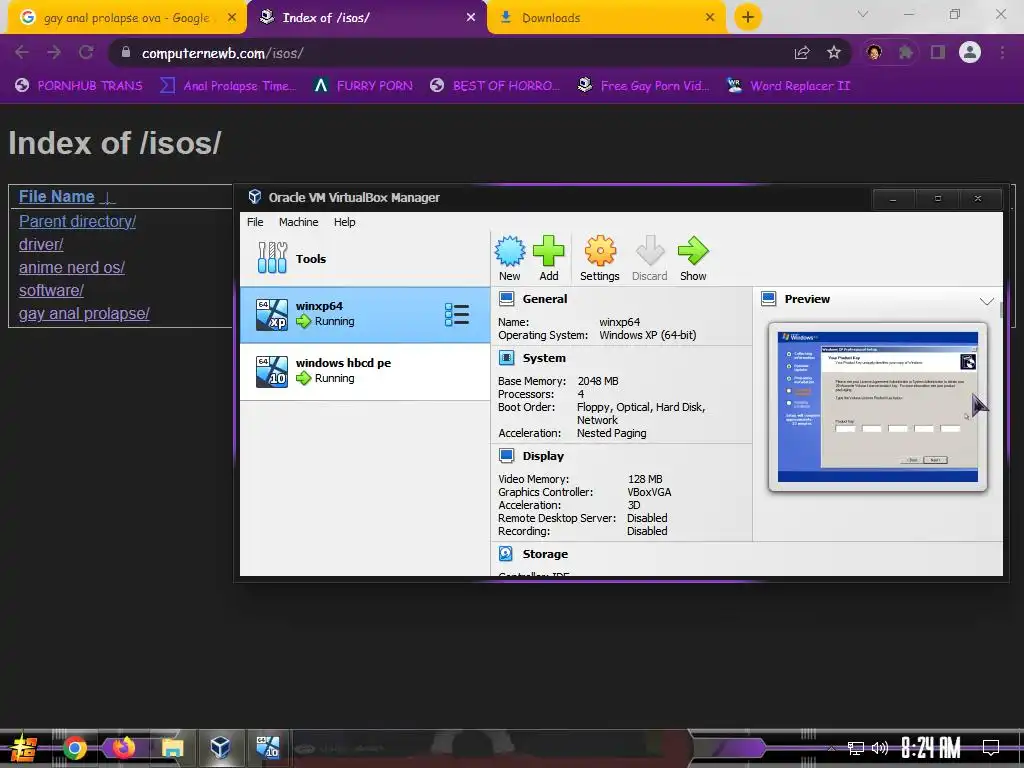Open Settings gear icon in VirtualBox

(x=600, y=251)
